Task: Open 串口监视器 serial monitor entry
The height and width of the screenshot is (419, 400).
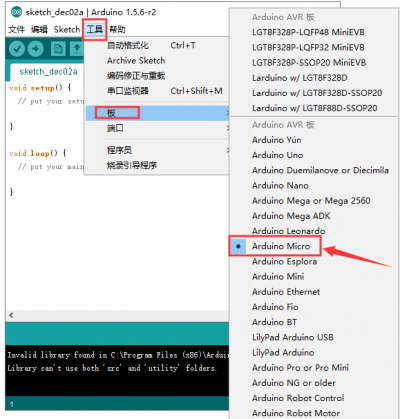Action: [157, 91]
